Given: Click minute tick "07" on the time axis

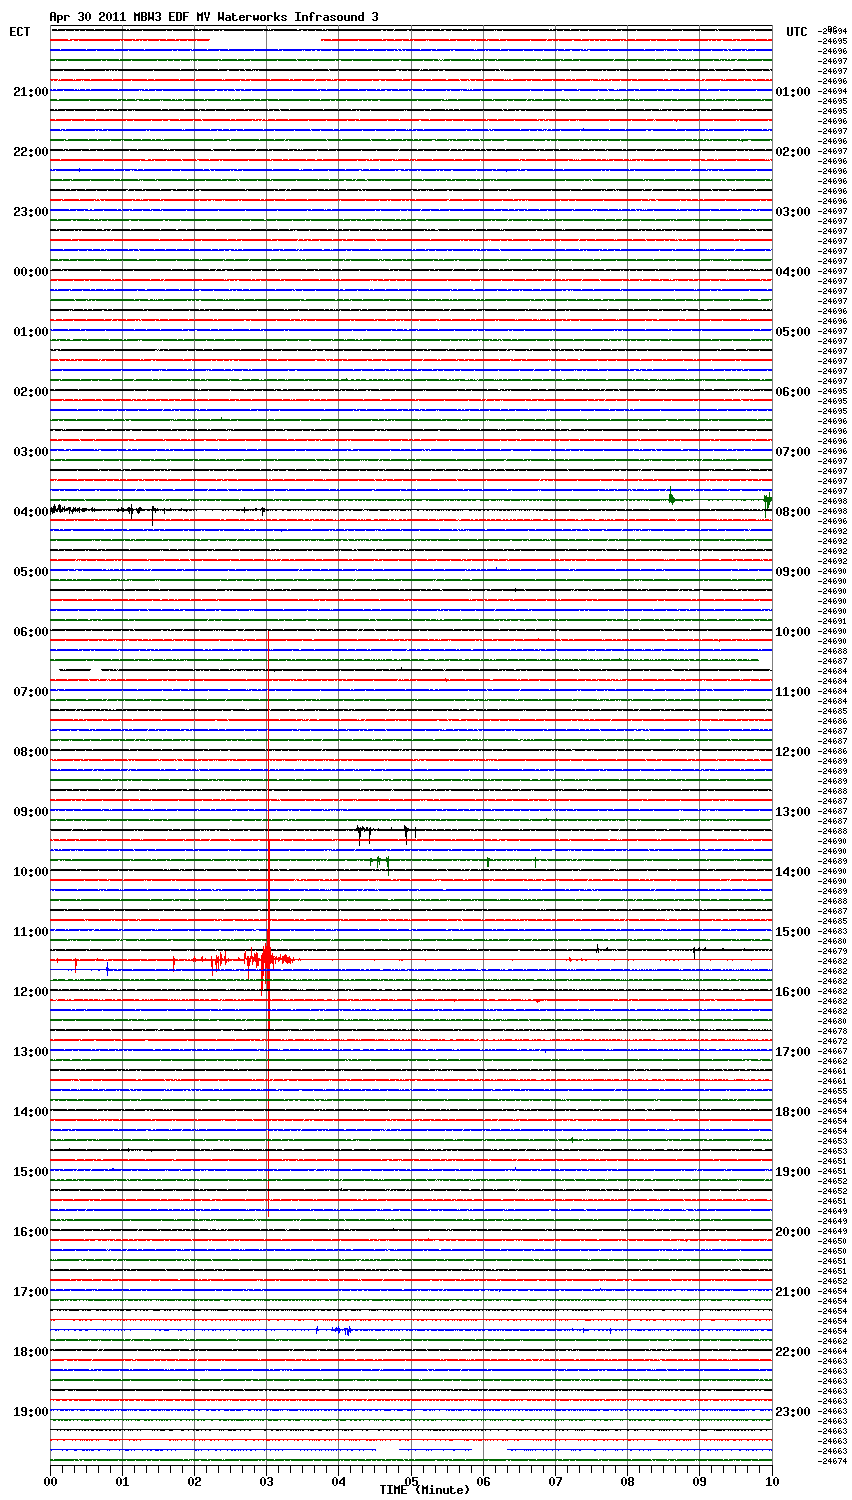Looking at the screenshot, I should coord(555,1480).
